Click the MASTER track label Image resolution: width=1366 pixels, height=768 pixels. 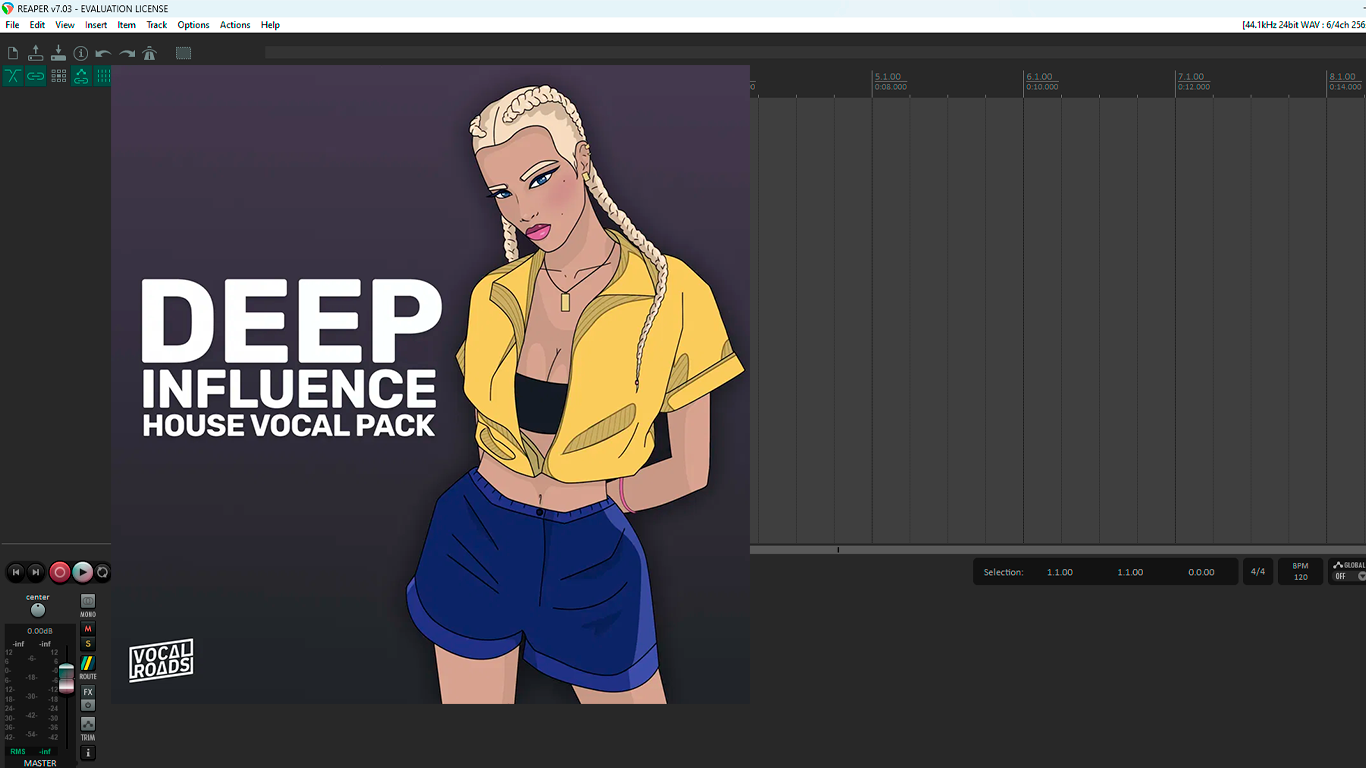pyautogui.click(x=40, y=763)
